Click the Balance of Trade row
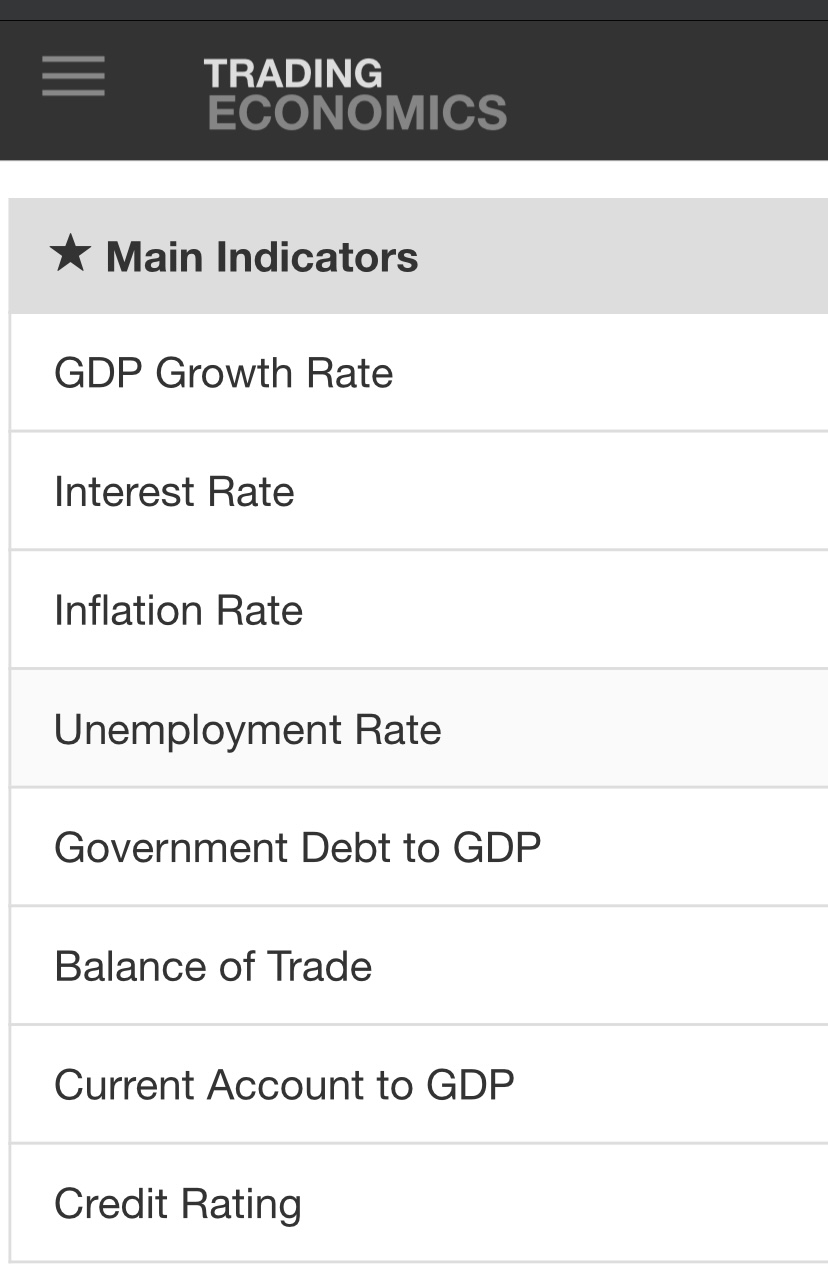Image resolution: width=828 pixels, height=1286 pixels. [418, 966]
